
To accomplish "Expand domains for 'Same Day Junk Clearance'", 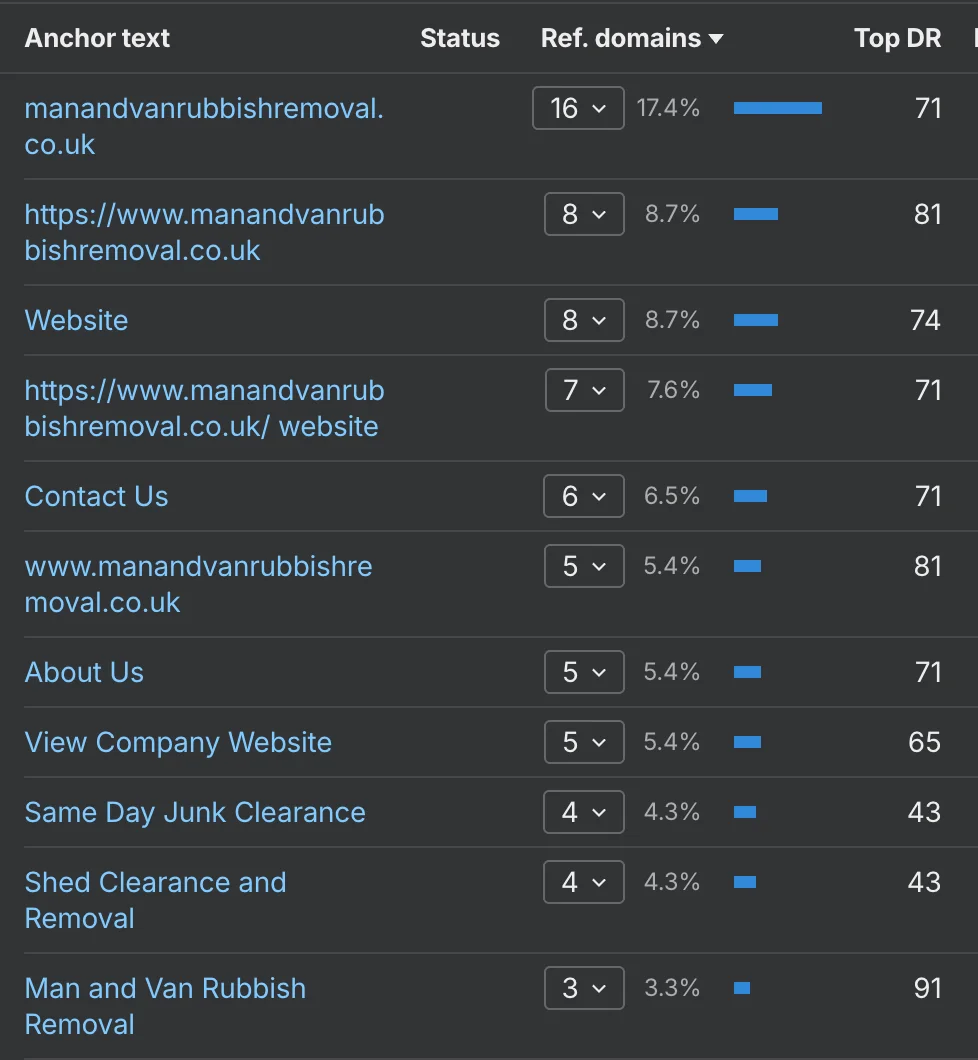I will pos(583,812).
